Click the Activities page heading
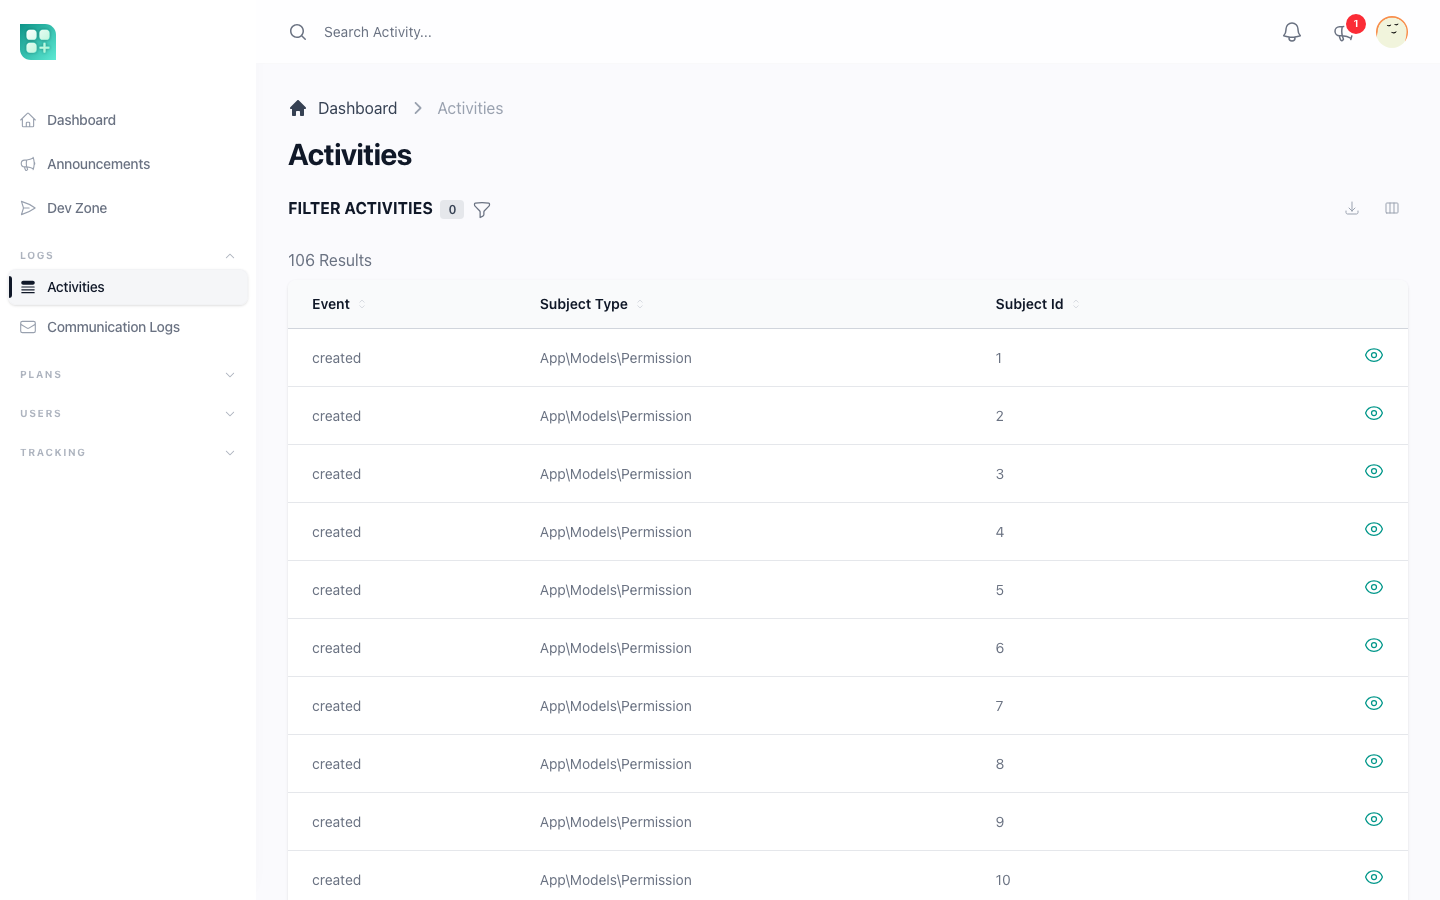1440x900 pixels. click(350, 155)
